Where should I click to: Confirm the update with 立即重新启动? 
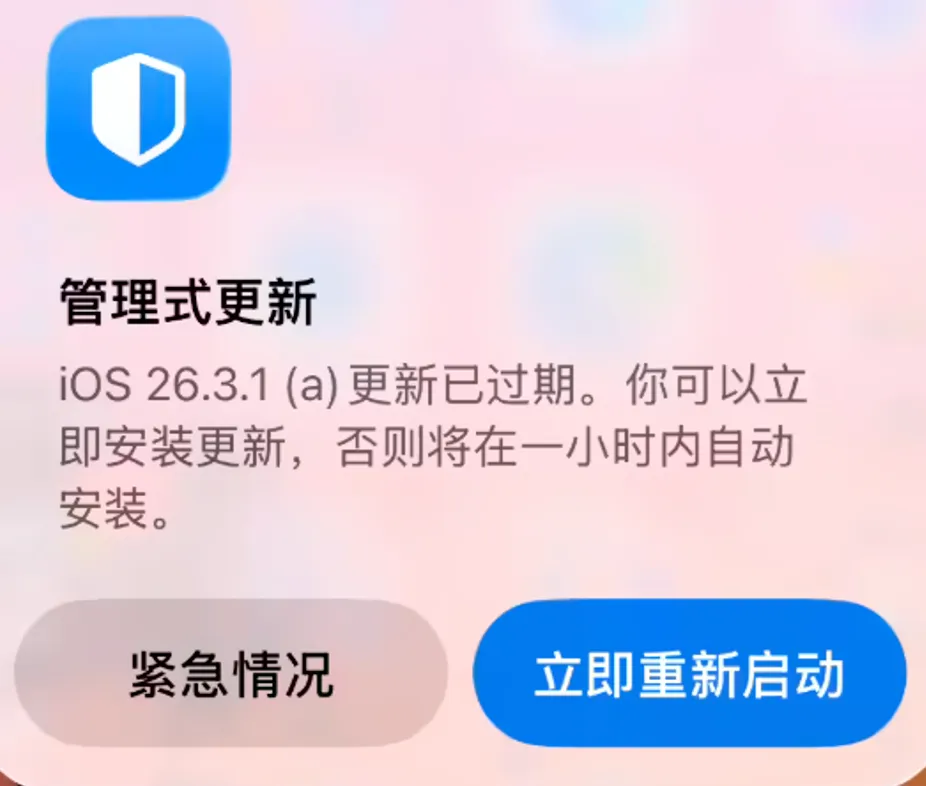point(689,674)
